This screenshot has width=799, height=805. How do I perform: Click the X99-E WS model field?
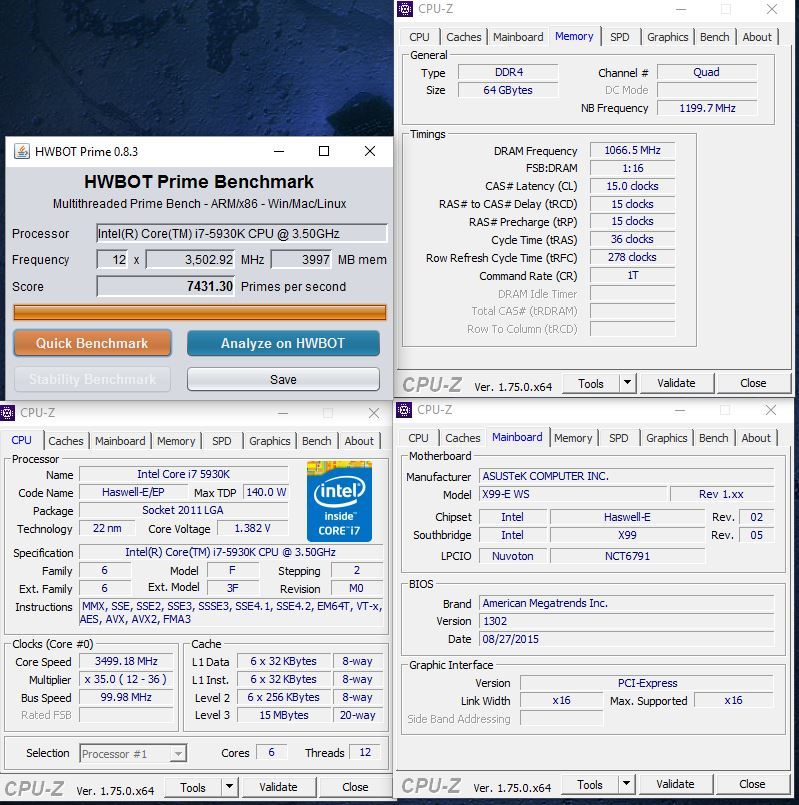573,494
